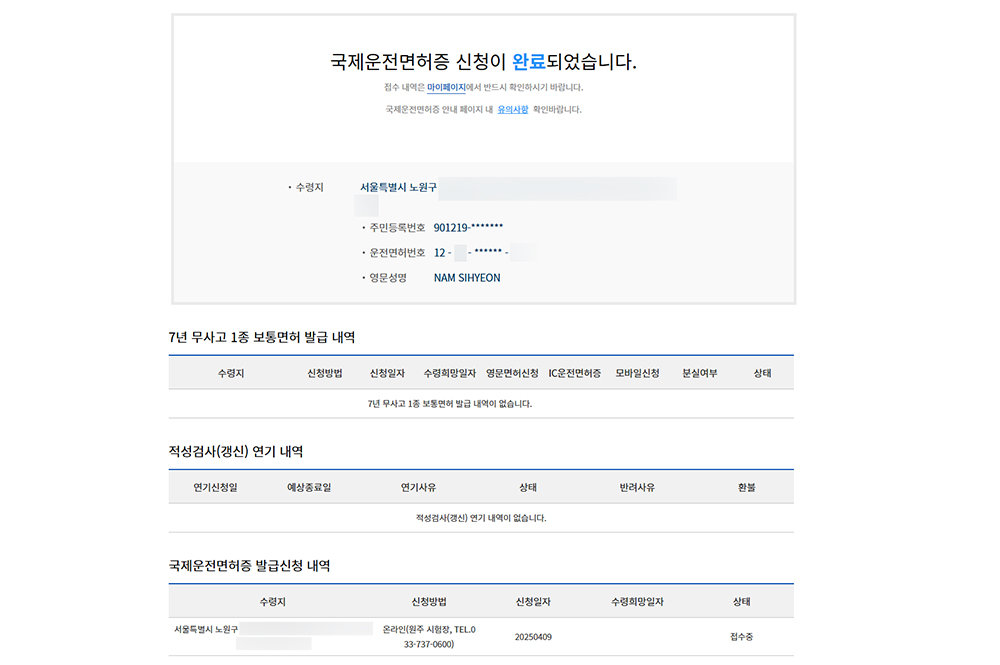Viewport: 1000px width, 665px height.
Task: Open the 마이페이지 link
Action: pos(445,88)
